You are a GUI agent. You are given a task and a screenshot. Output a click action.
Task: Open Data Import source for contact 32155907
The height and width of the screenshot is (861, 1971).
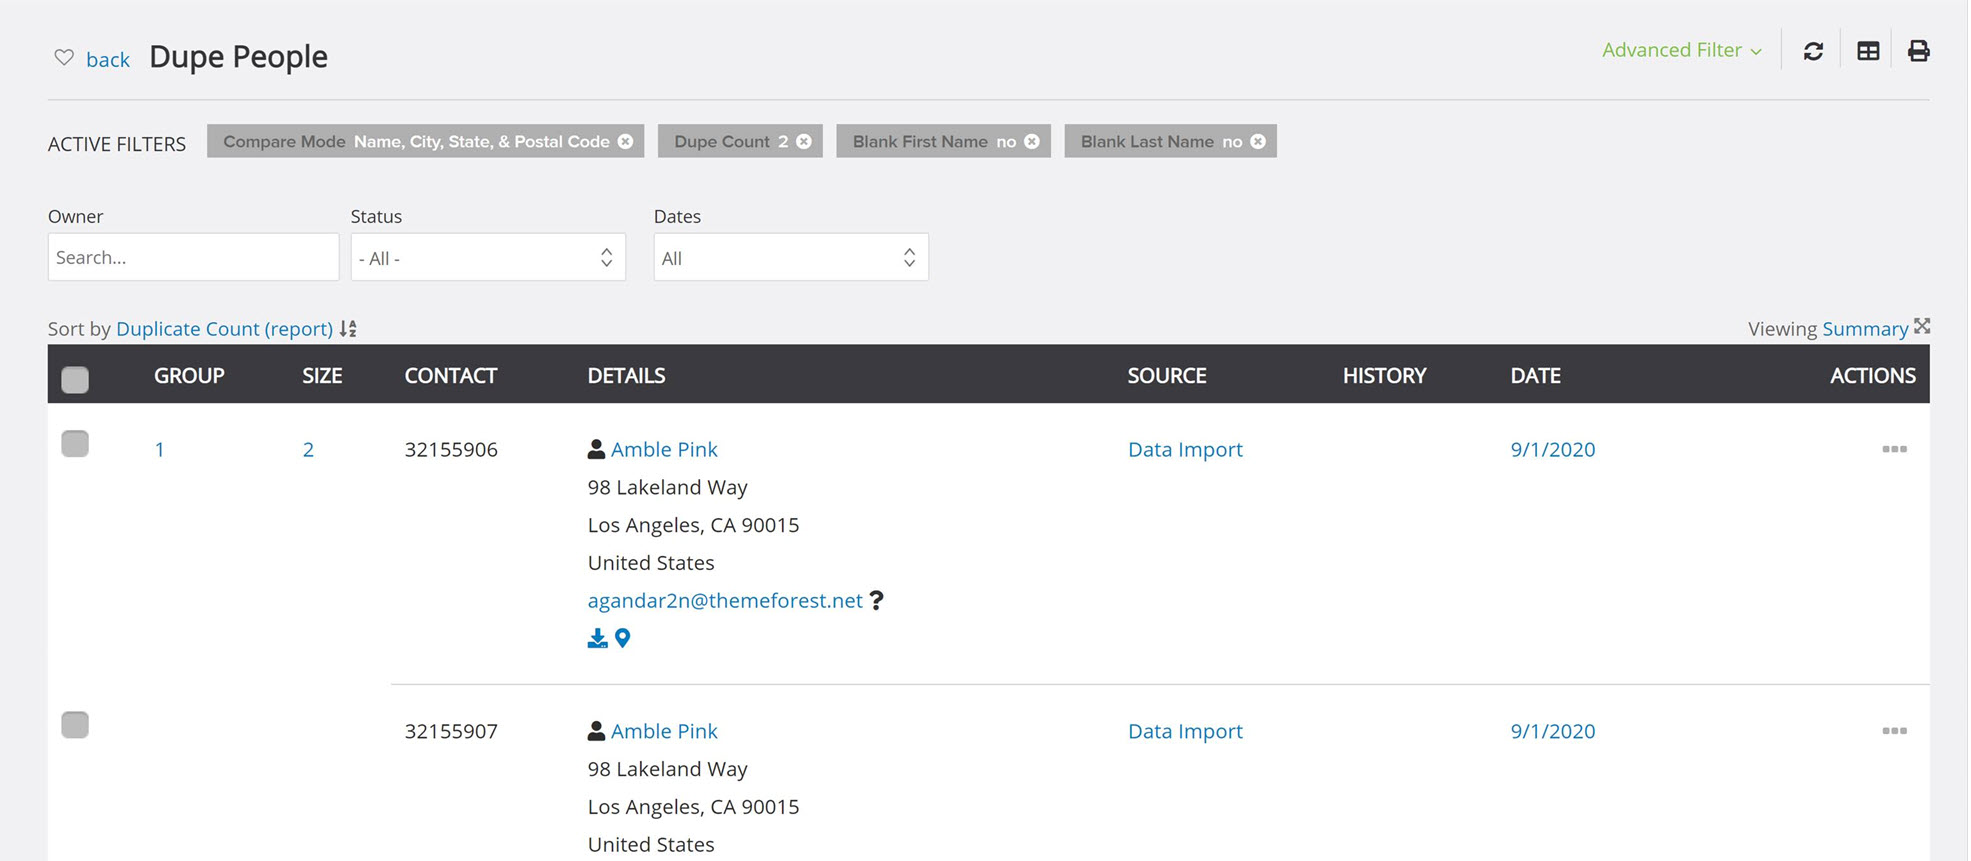[x=1185, y=731]
